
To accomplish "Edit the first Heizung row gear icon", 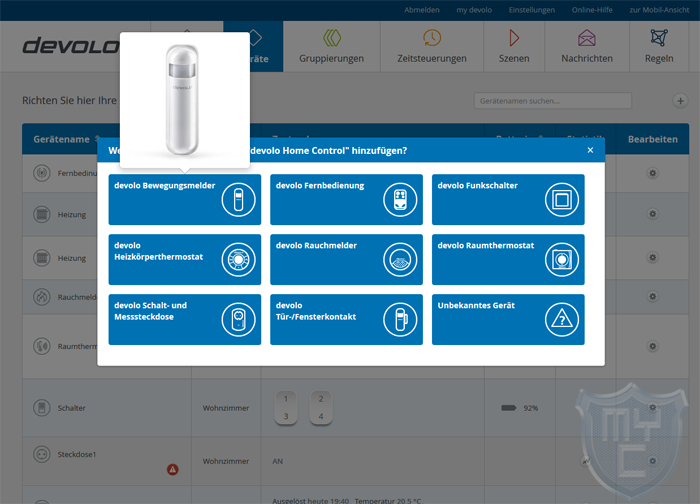I will tap(653, 214).
